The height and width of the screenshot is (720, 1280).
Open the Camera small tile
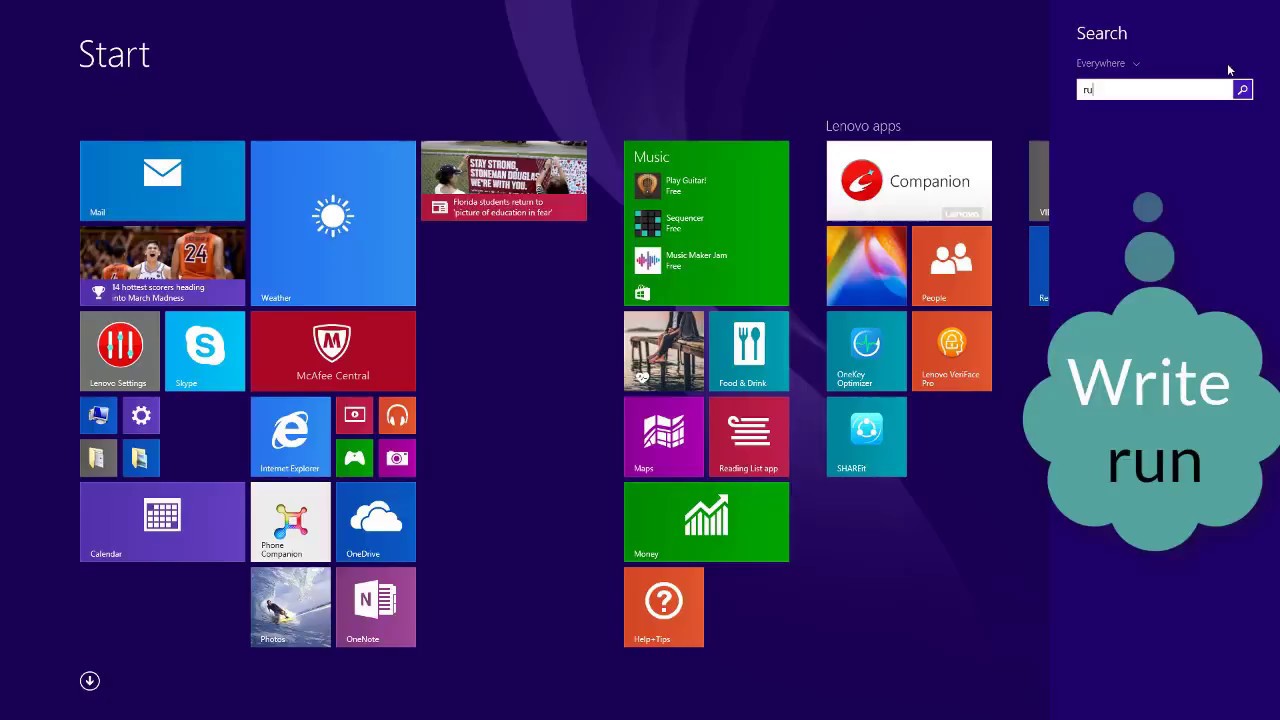tap(397, 458)
